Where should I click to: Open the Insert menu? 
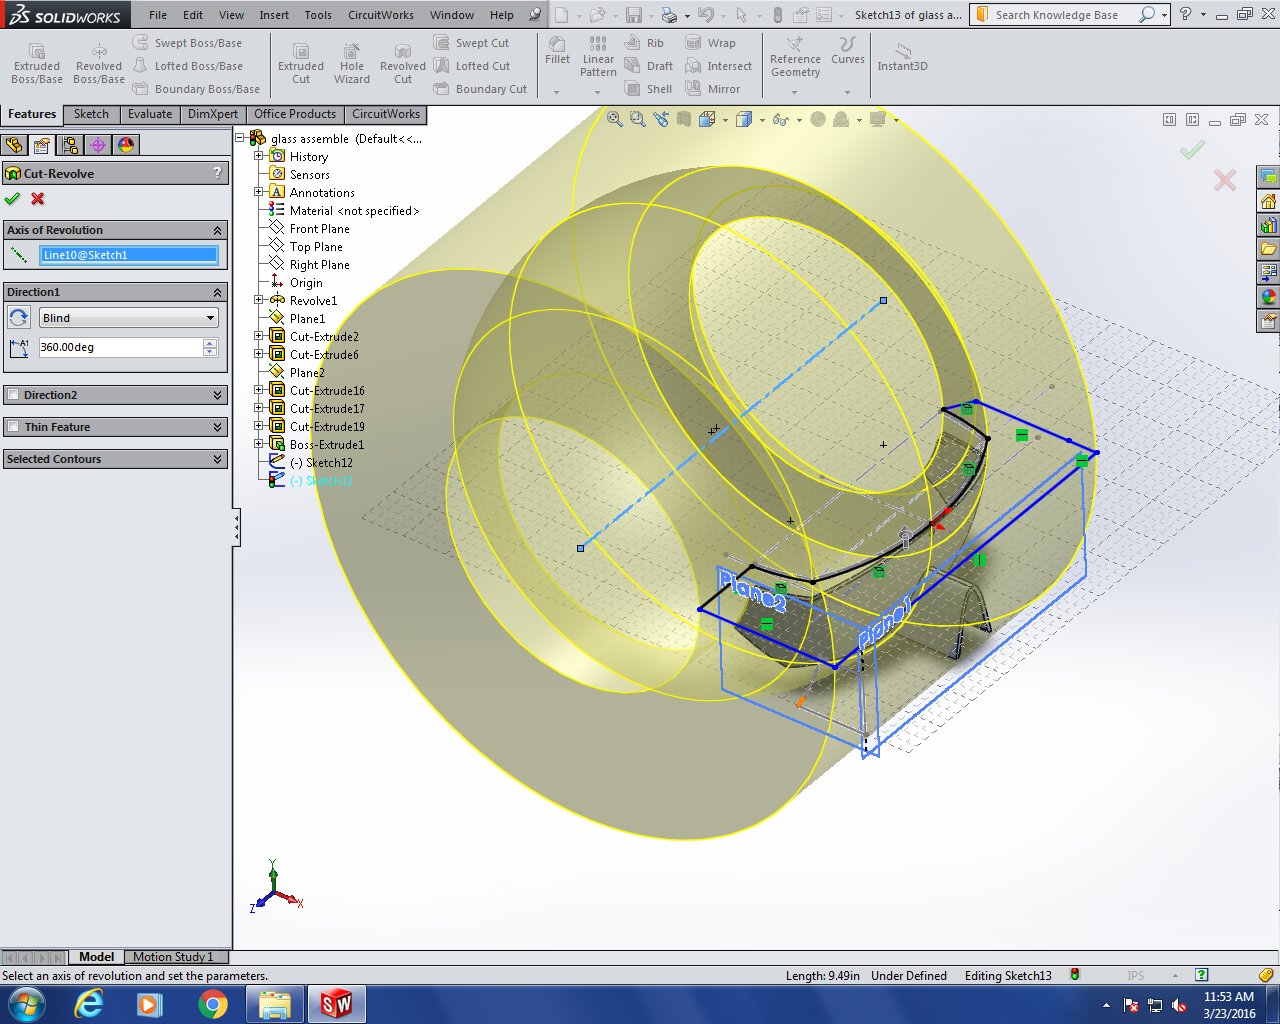pos(274,15)
